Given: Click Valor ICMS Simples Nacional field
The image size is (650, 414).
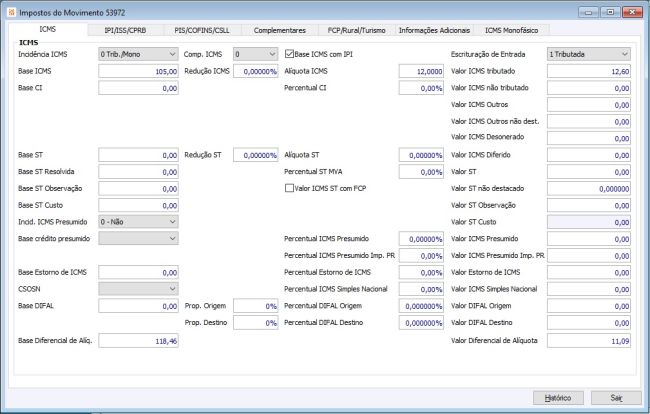Looking at the screenshot, I should 589,289.
